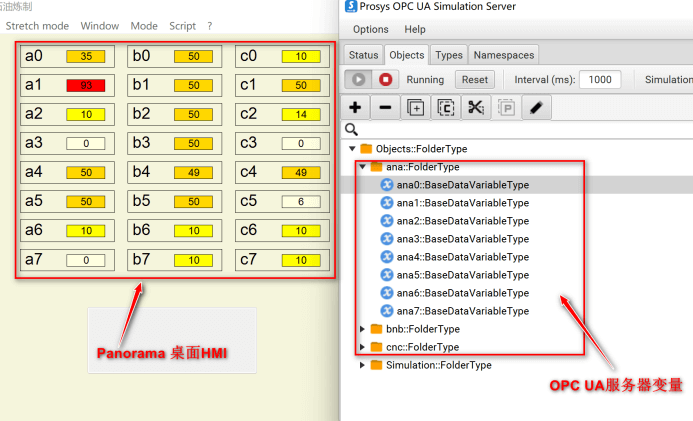Click the scissors cut icon
Viewport: 693px width, 421px height.
476,107
